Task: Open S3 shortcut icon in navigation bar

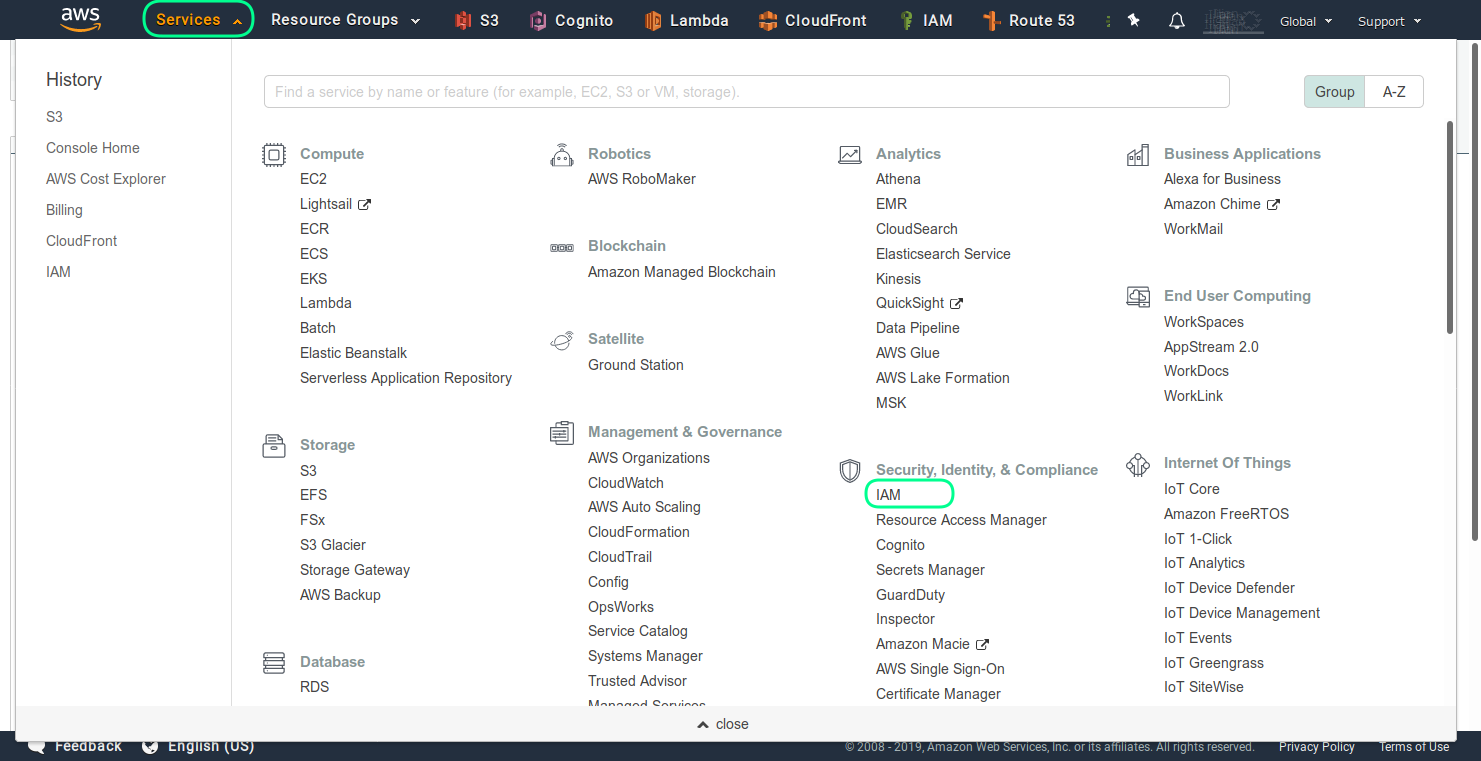Action: point(463,20)
